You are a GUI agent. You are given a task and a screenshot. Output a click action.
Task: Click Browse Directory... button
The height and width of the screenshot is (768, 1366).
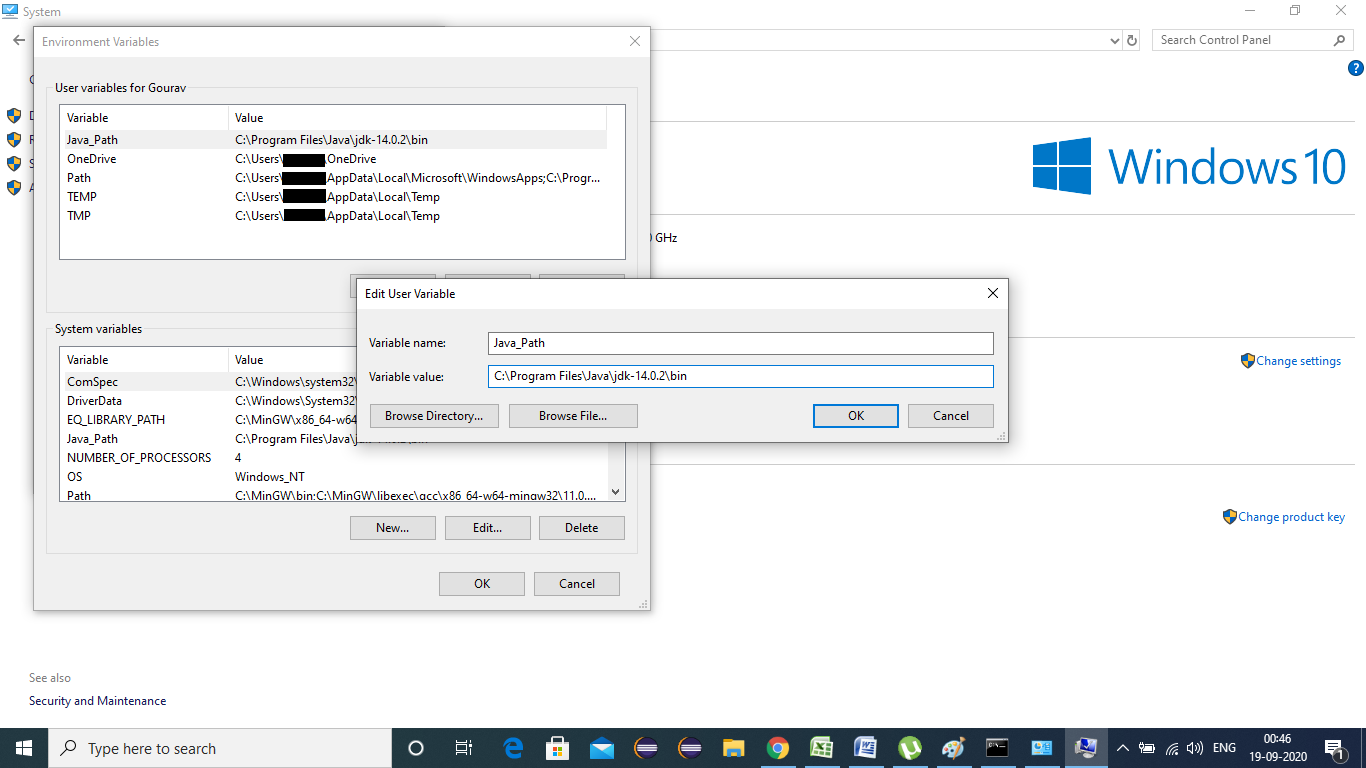434,416
